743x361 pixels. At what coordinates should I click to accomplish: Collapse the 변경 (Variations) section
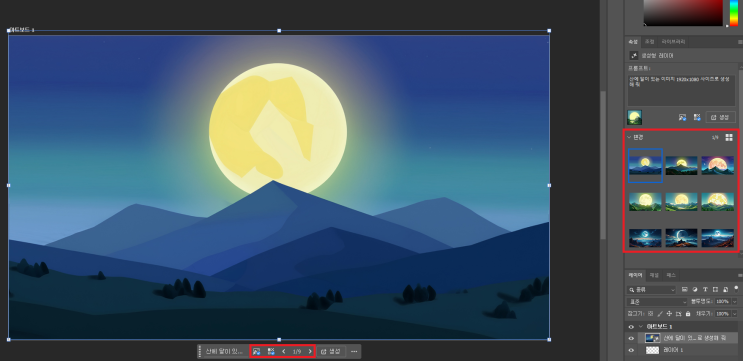(629, 137)
